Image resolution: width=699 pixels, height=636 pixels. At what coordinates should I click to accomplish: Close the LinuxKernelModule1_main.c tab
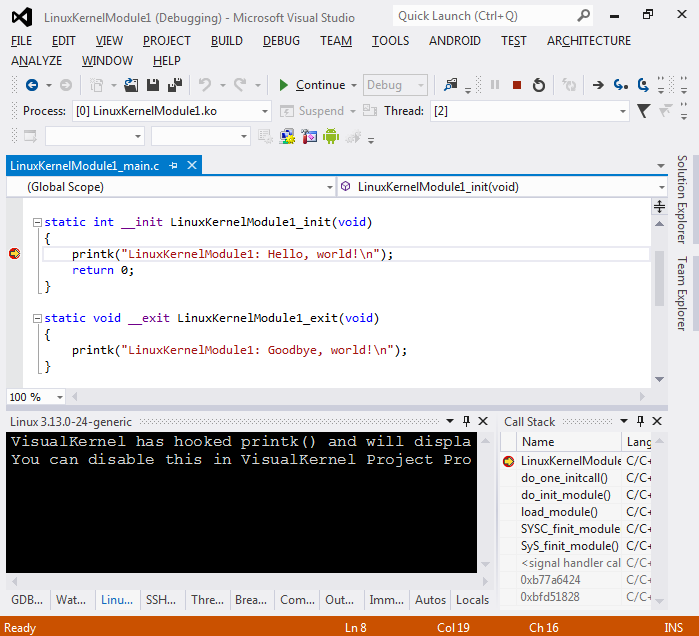192,165
